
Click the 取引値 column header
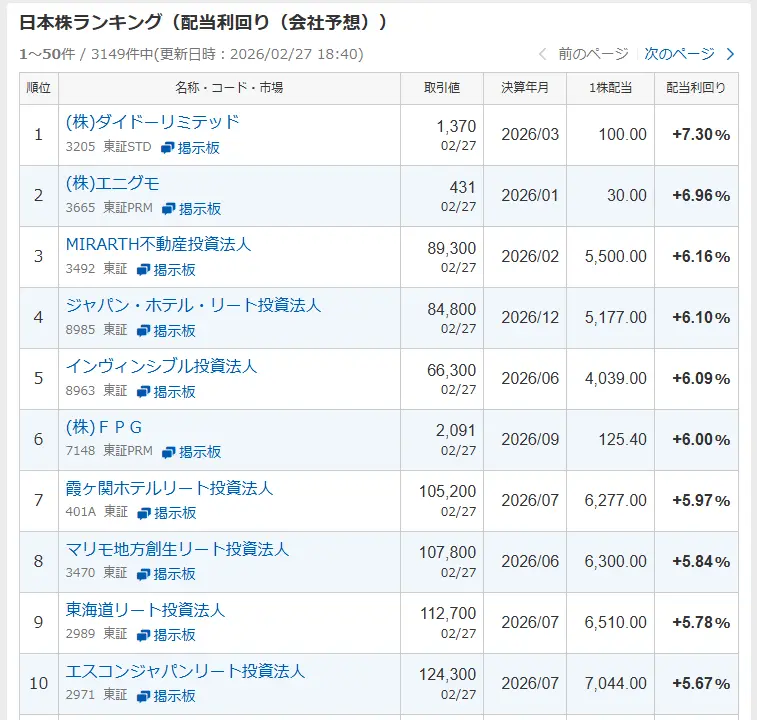click(x=441, y=88)
